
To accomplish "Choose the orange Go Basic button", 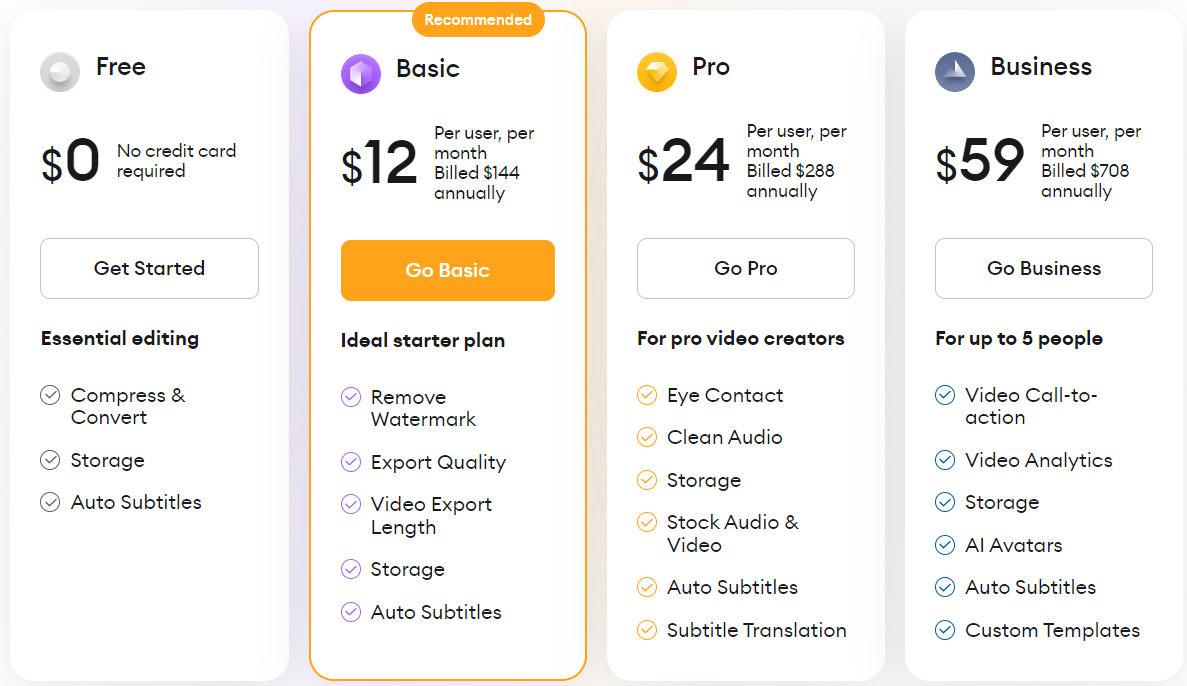I will pyautogui.click(x=447, y=270).
